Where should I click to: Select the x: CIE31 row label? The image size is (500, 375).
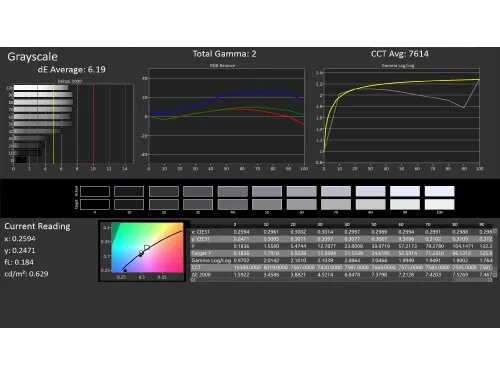coord(201,232)
